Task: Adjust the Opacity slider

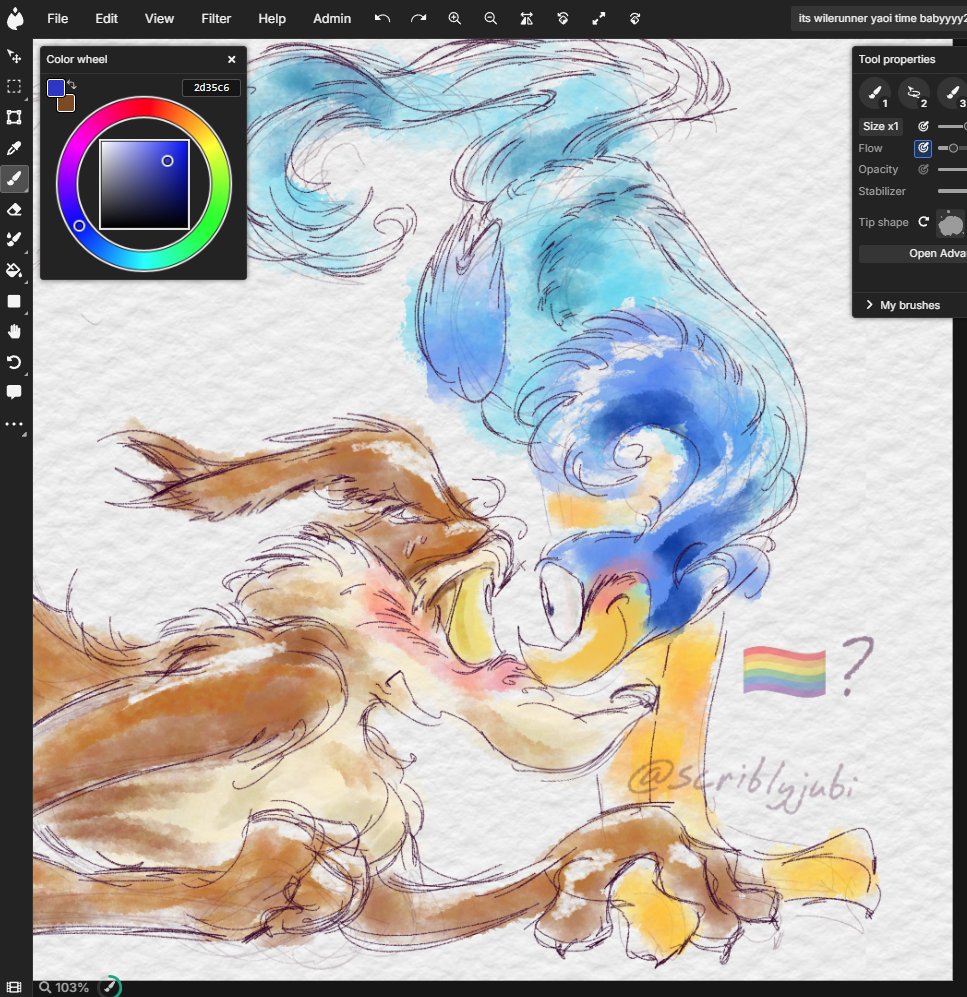Action: point(952,169)
